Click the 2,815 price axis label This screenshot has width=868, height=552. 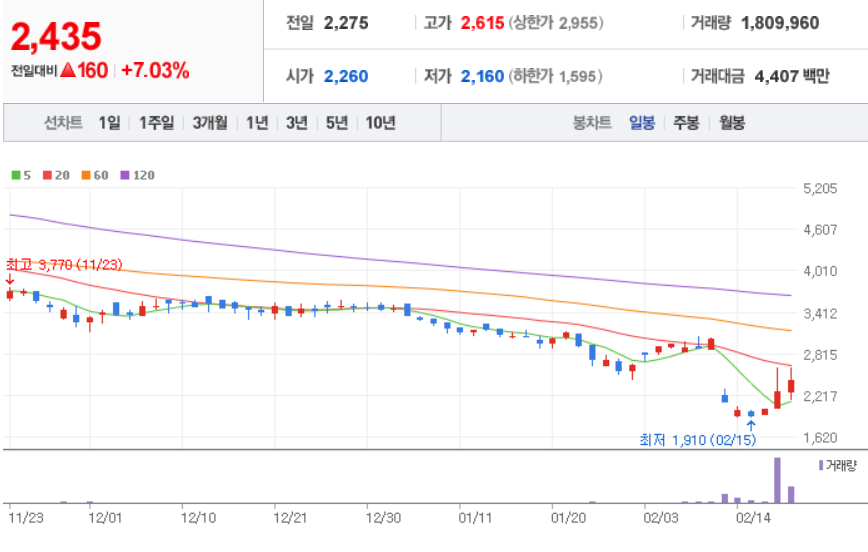point(820,354)
